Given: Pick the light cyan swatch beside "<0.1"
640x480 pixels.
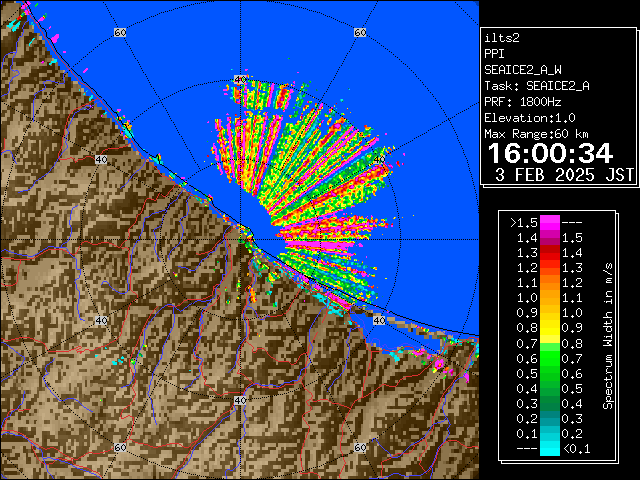Looking at the screenshot, I should [x=550, y=448].
